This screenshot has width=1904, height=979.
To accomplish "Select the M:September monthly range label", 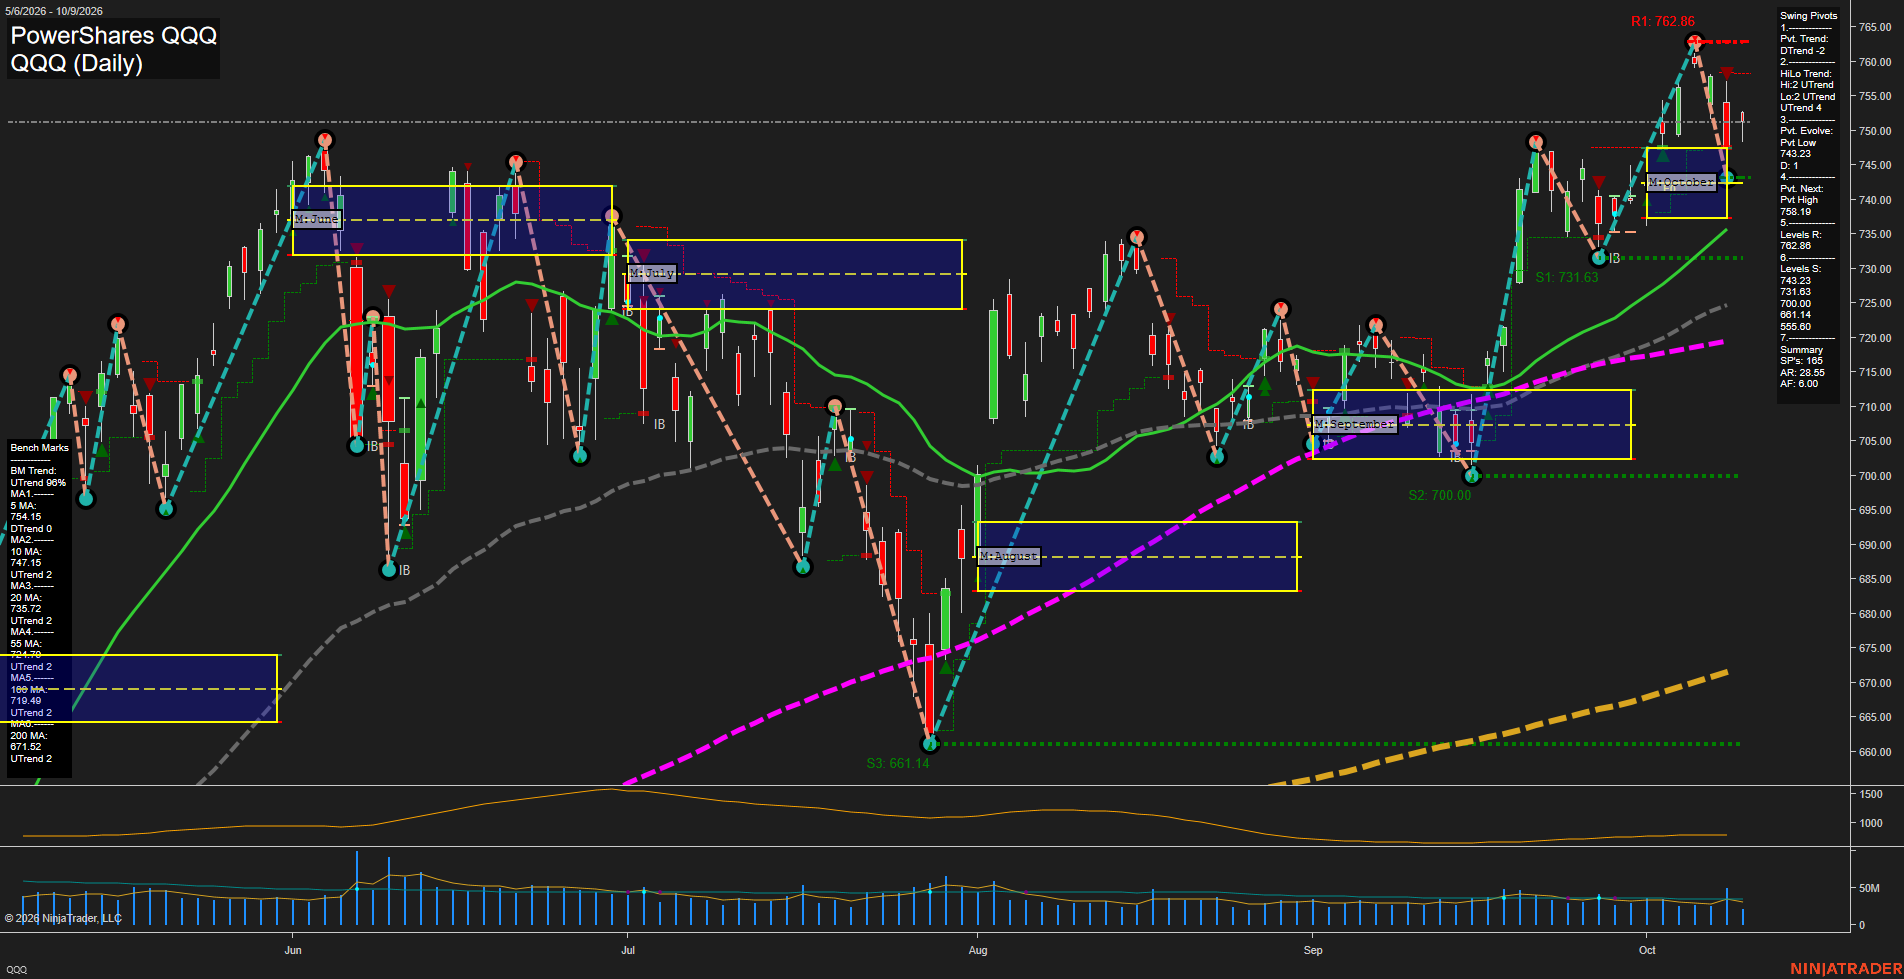I will coord(1354,424).
